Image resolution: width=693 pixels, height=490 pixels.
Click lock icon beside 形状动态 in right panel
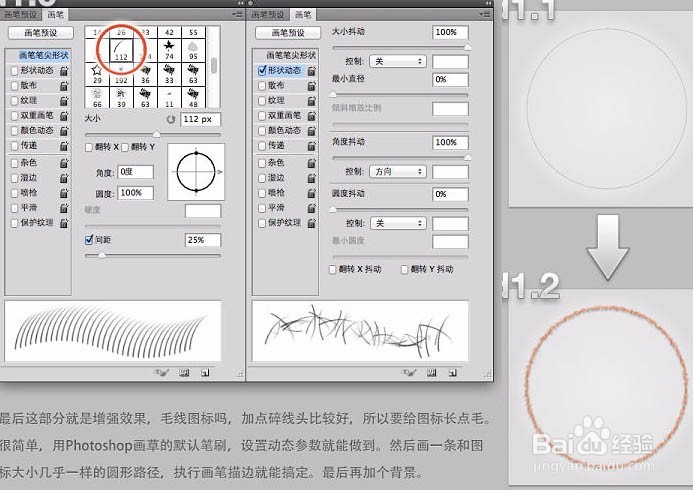[x=312, y=71]
